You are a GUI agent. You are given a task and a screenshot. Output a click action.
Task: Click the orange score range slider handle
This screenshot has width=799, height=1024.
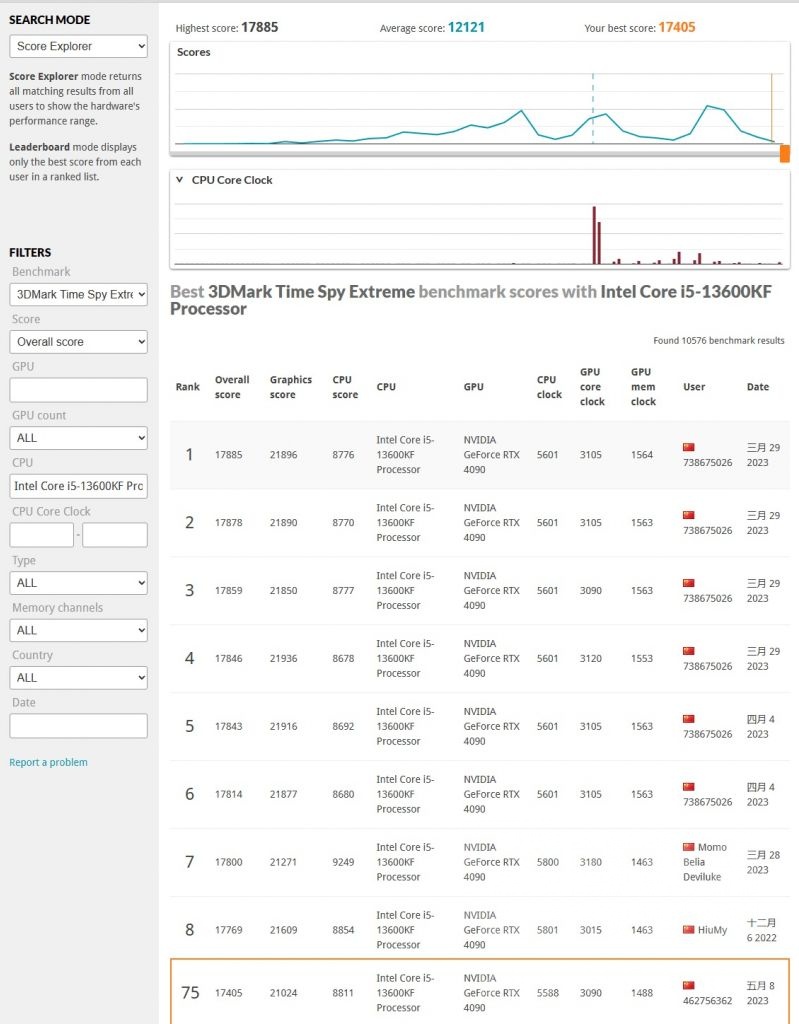(x=784, y=153)
